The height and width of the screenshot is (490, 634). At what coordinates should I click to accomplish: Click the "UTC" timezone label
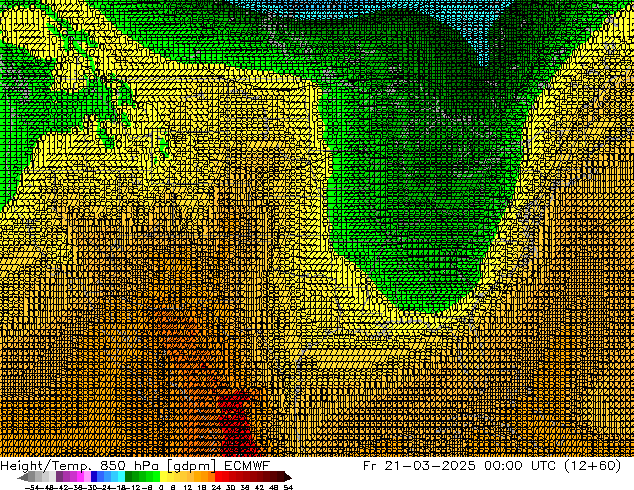click(x=544, y=466)
